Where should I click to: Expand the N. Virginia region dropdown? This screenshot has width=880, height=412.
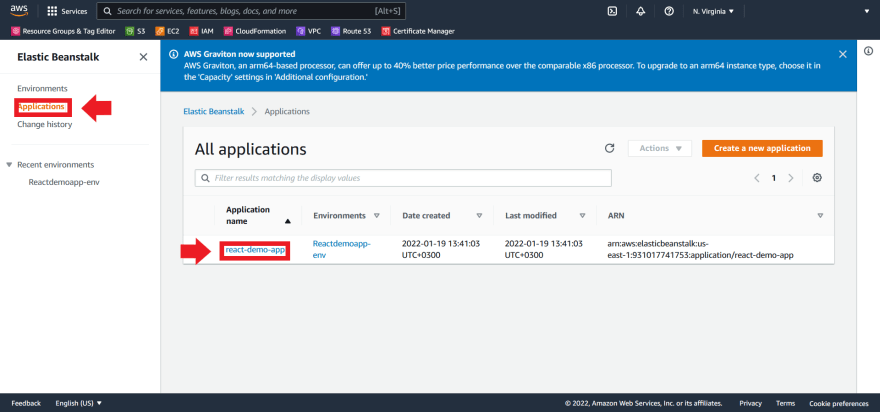pos(713,11)
